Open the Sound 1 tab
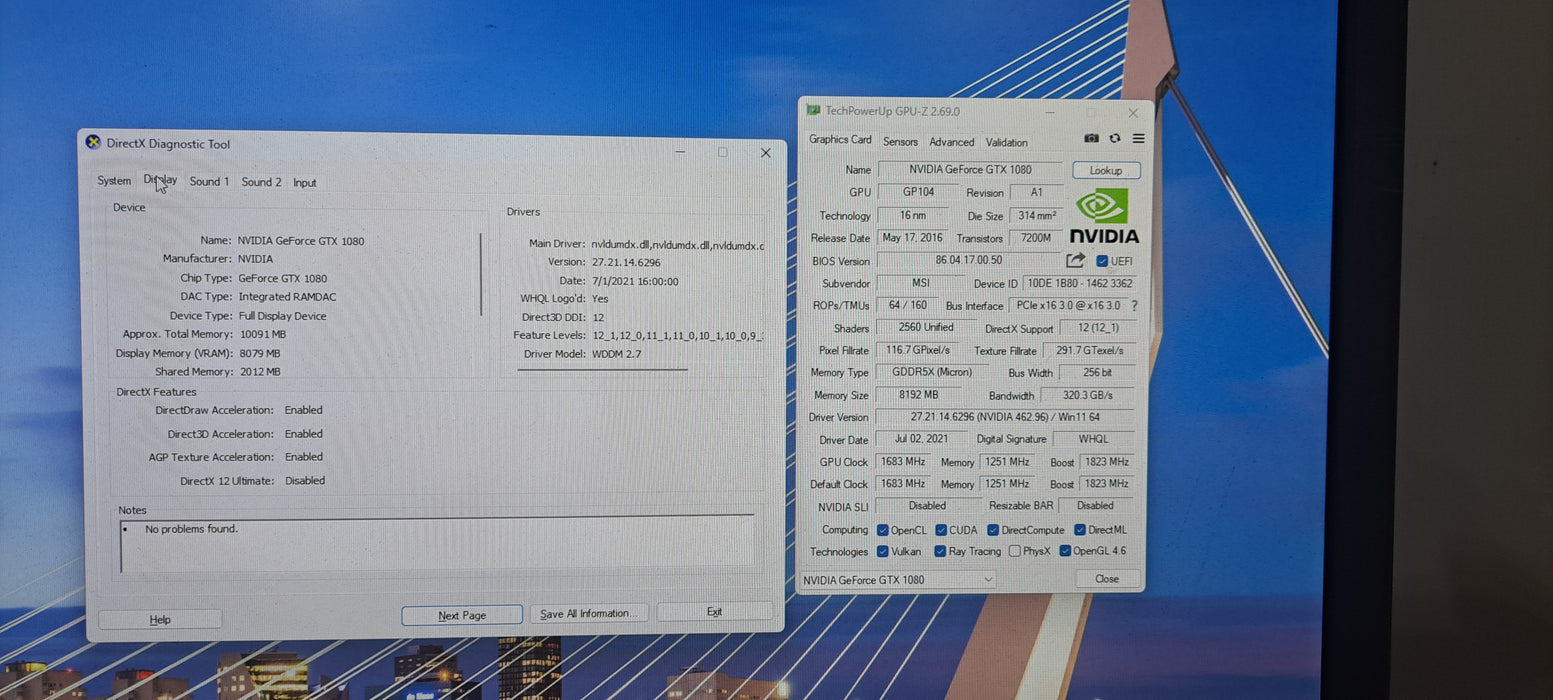Screen dimensions: 1553x700 [209, 181]
